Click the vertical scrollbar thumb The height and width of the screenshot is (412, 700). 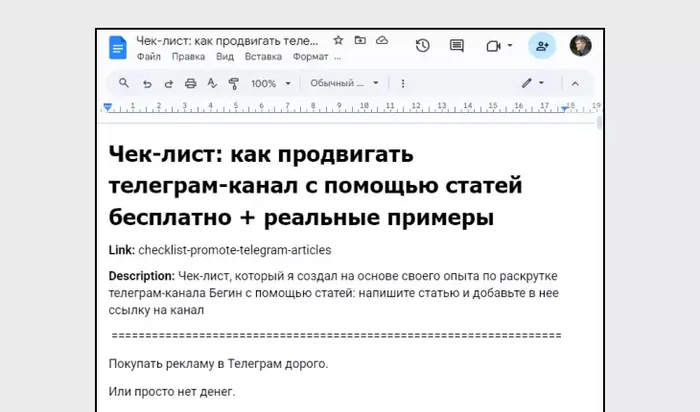point(599,122)
